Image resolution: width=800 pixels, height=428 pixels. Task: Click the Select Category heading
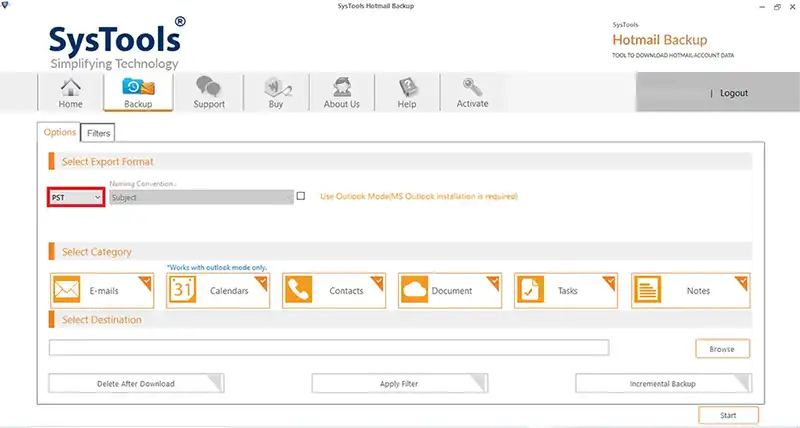[x=96, y=252]
